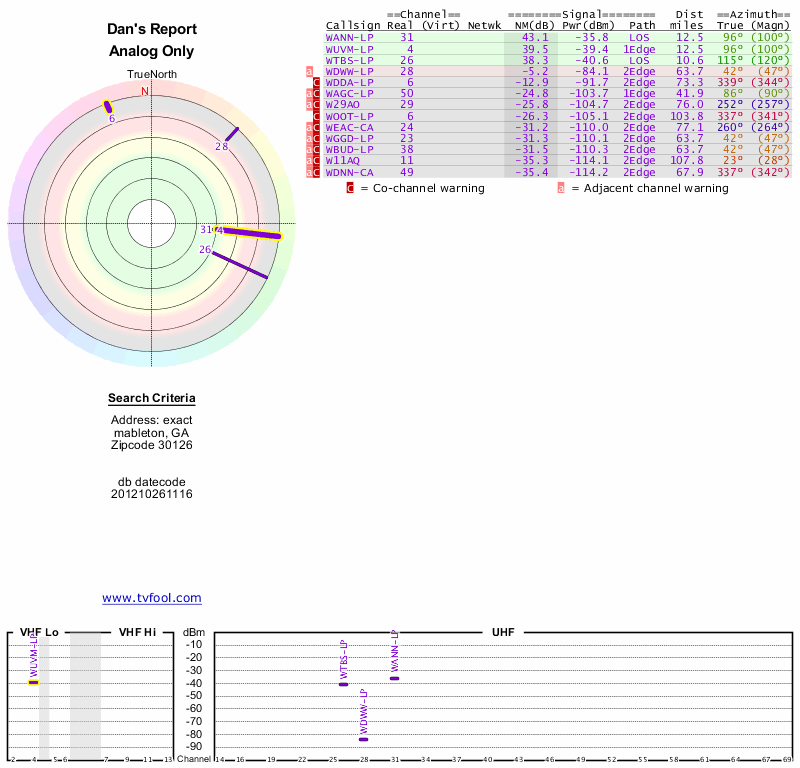Click the pink adjacent channel legend icon
Image resolution: width=800 pixels, height=768 pixels.
[561, 188]
